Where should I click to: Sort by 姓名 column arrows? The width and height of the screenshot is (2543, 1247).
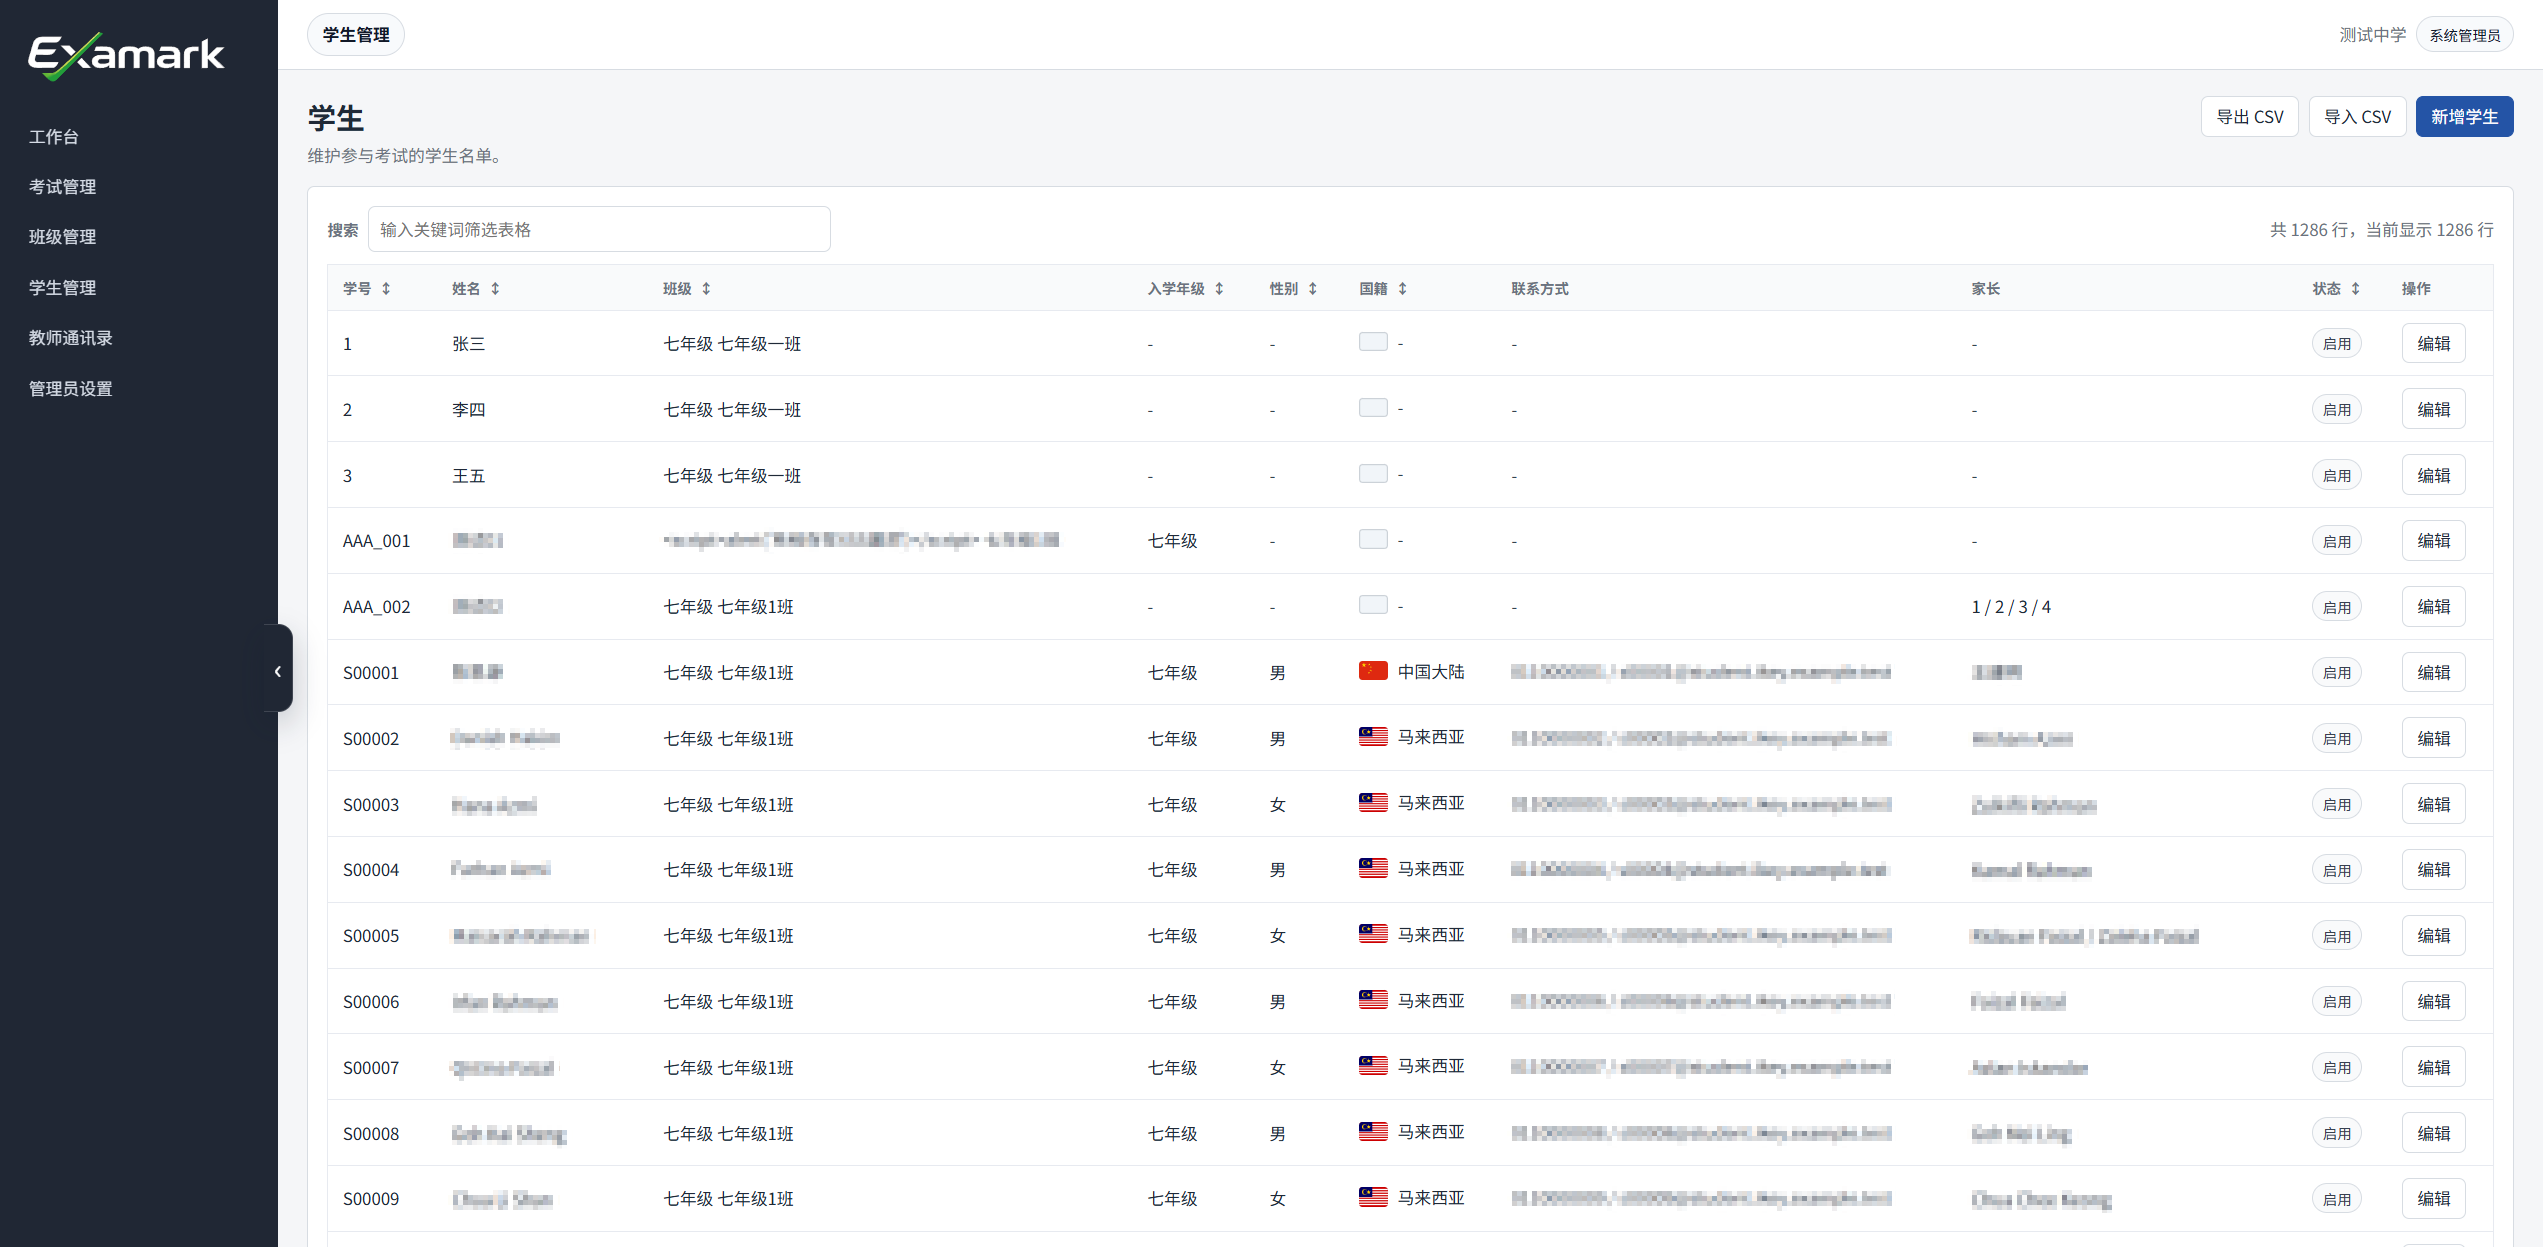495,289
